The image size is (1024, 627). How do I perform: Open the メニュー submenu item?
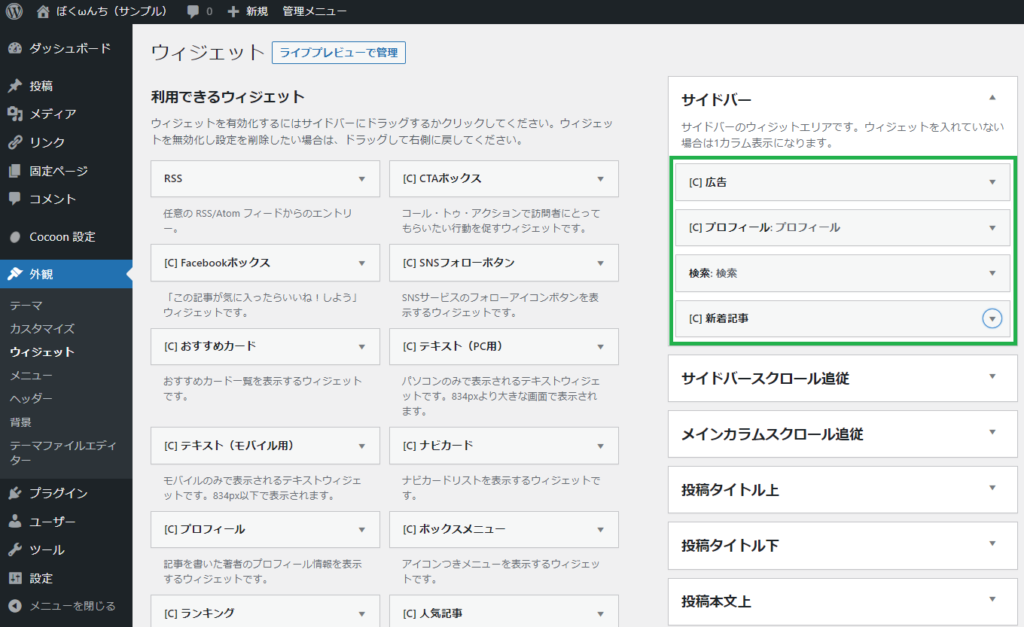[31, 376]
